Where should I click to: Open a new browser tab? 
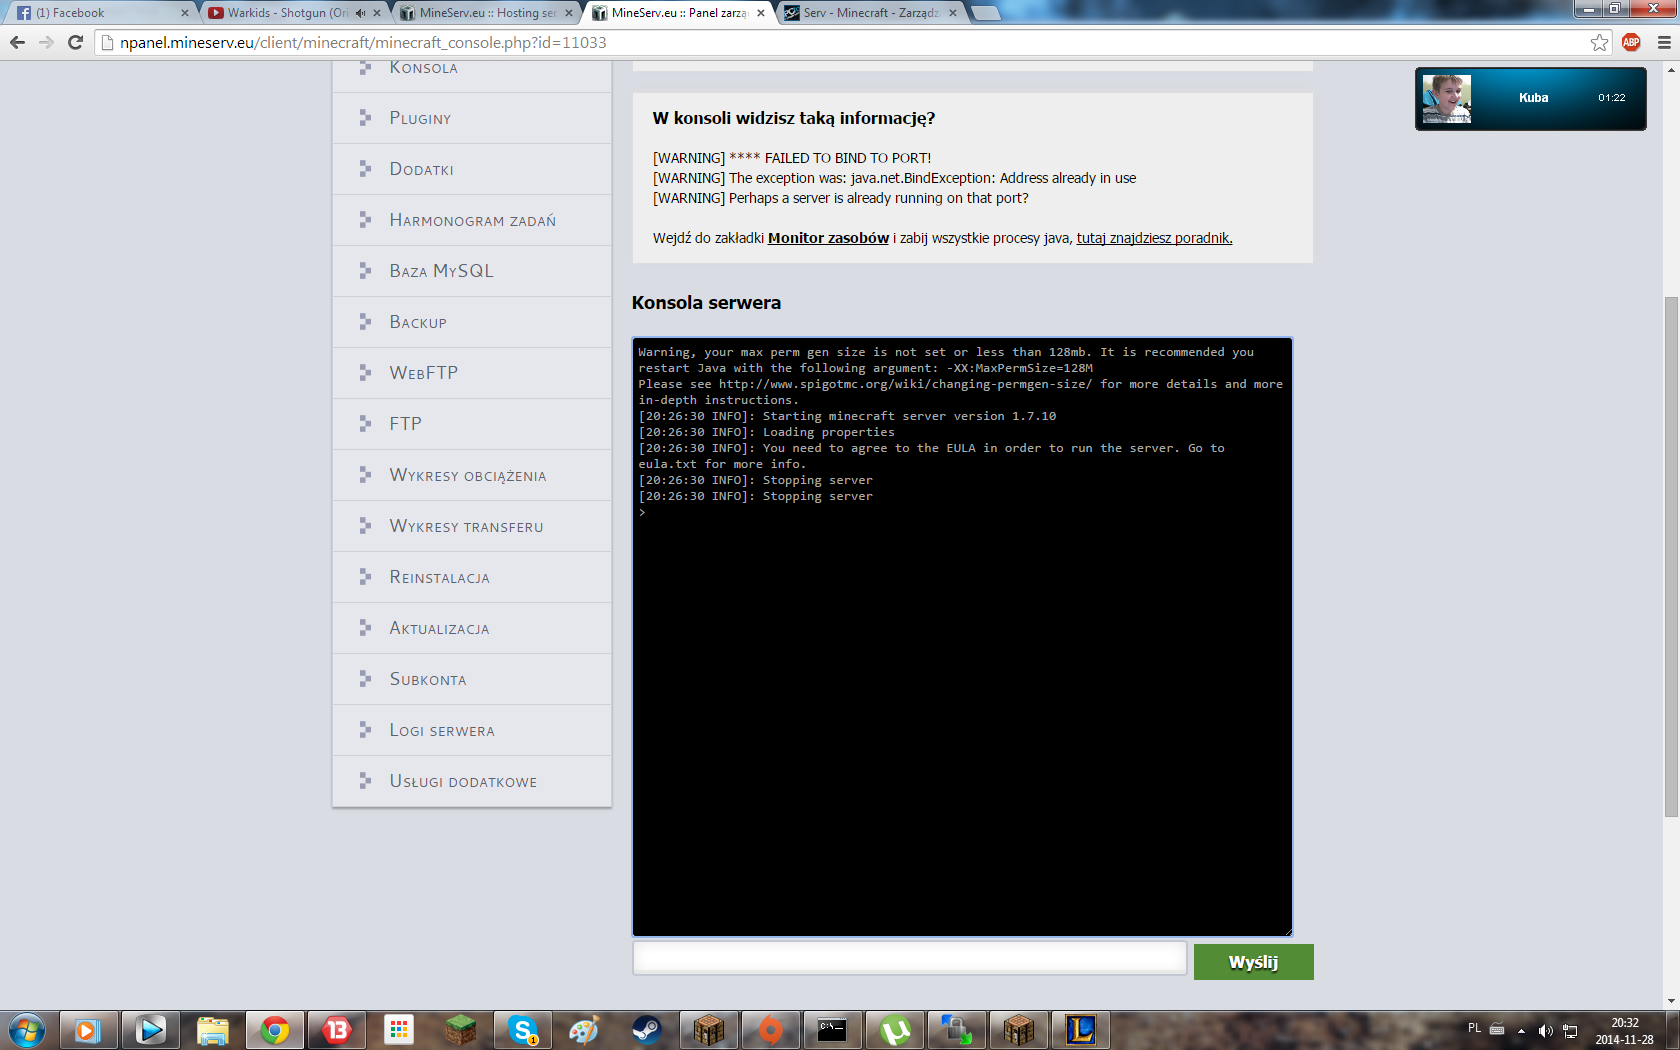point(986,13)
